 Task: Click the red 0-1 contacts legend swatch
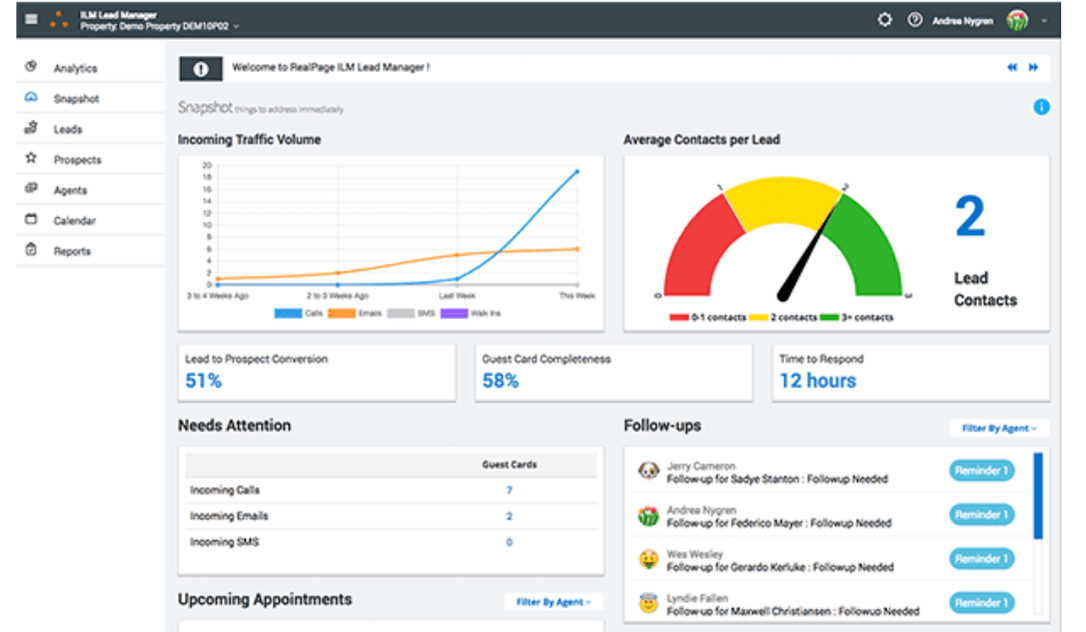point(679,318)
